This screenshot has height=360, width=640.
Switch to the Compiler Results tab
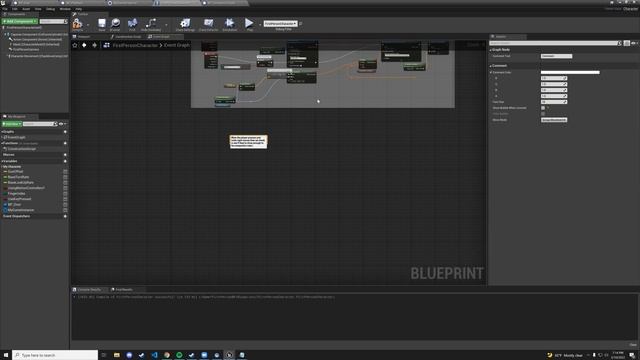coord(89,289)
